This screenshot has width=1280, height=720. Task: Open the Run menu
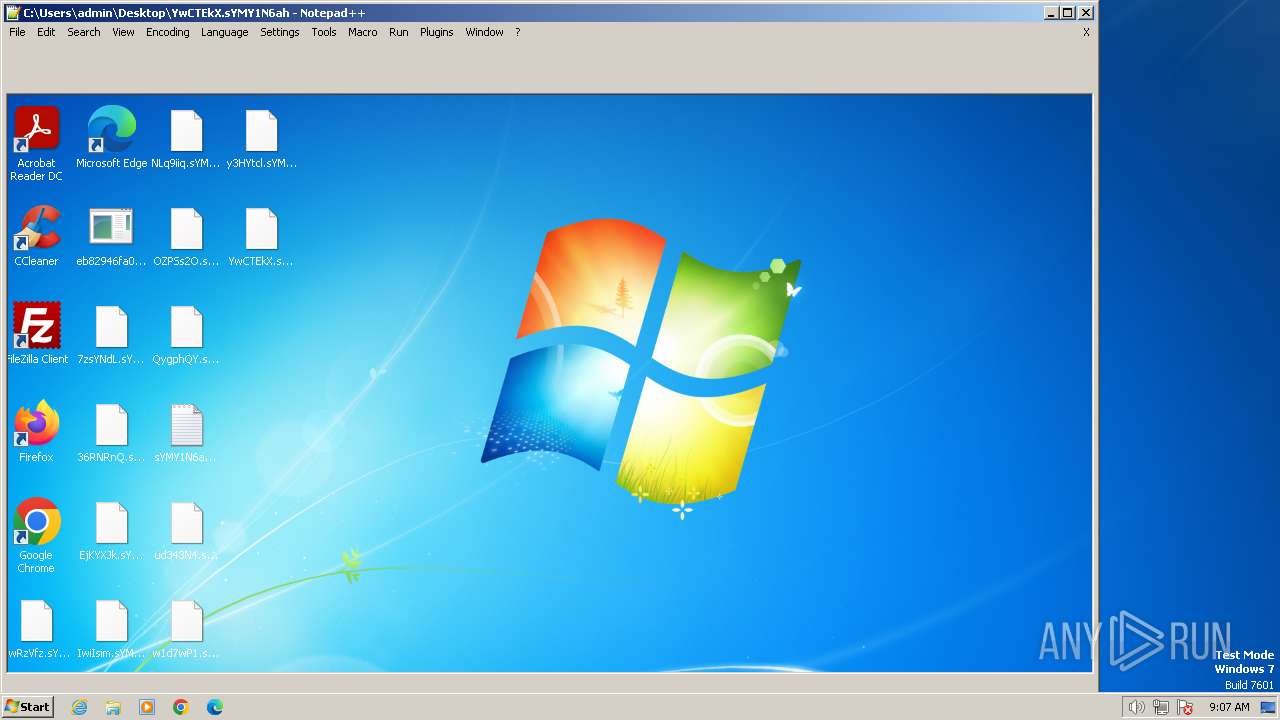click(399, 32)
